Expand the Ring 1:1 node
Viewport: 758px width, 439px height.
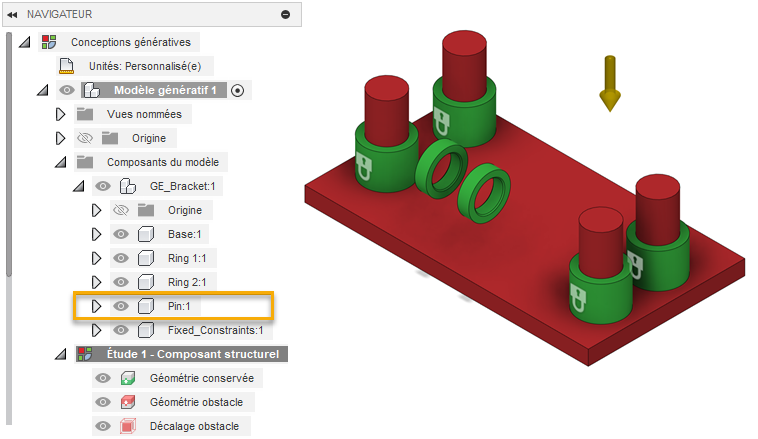pyautogui.click(x=96, y=258)
